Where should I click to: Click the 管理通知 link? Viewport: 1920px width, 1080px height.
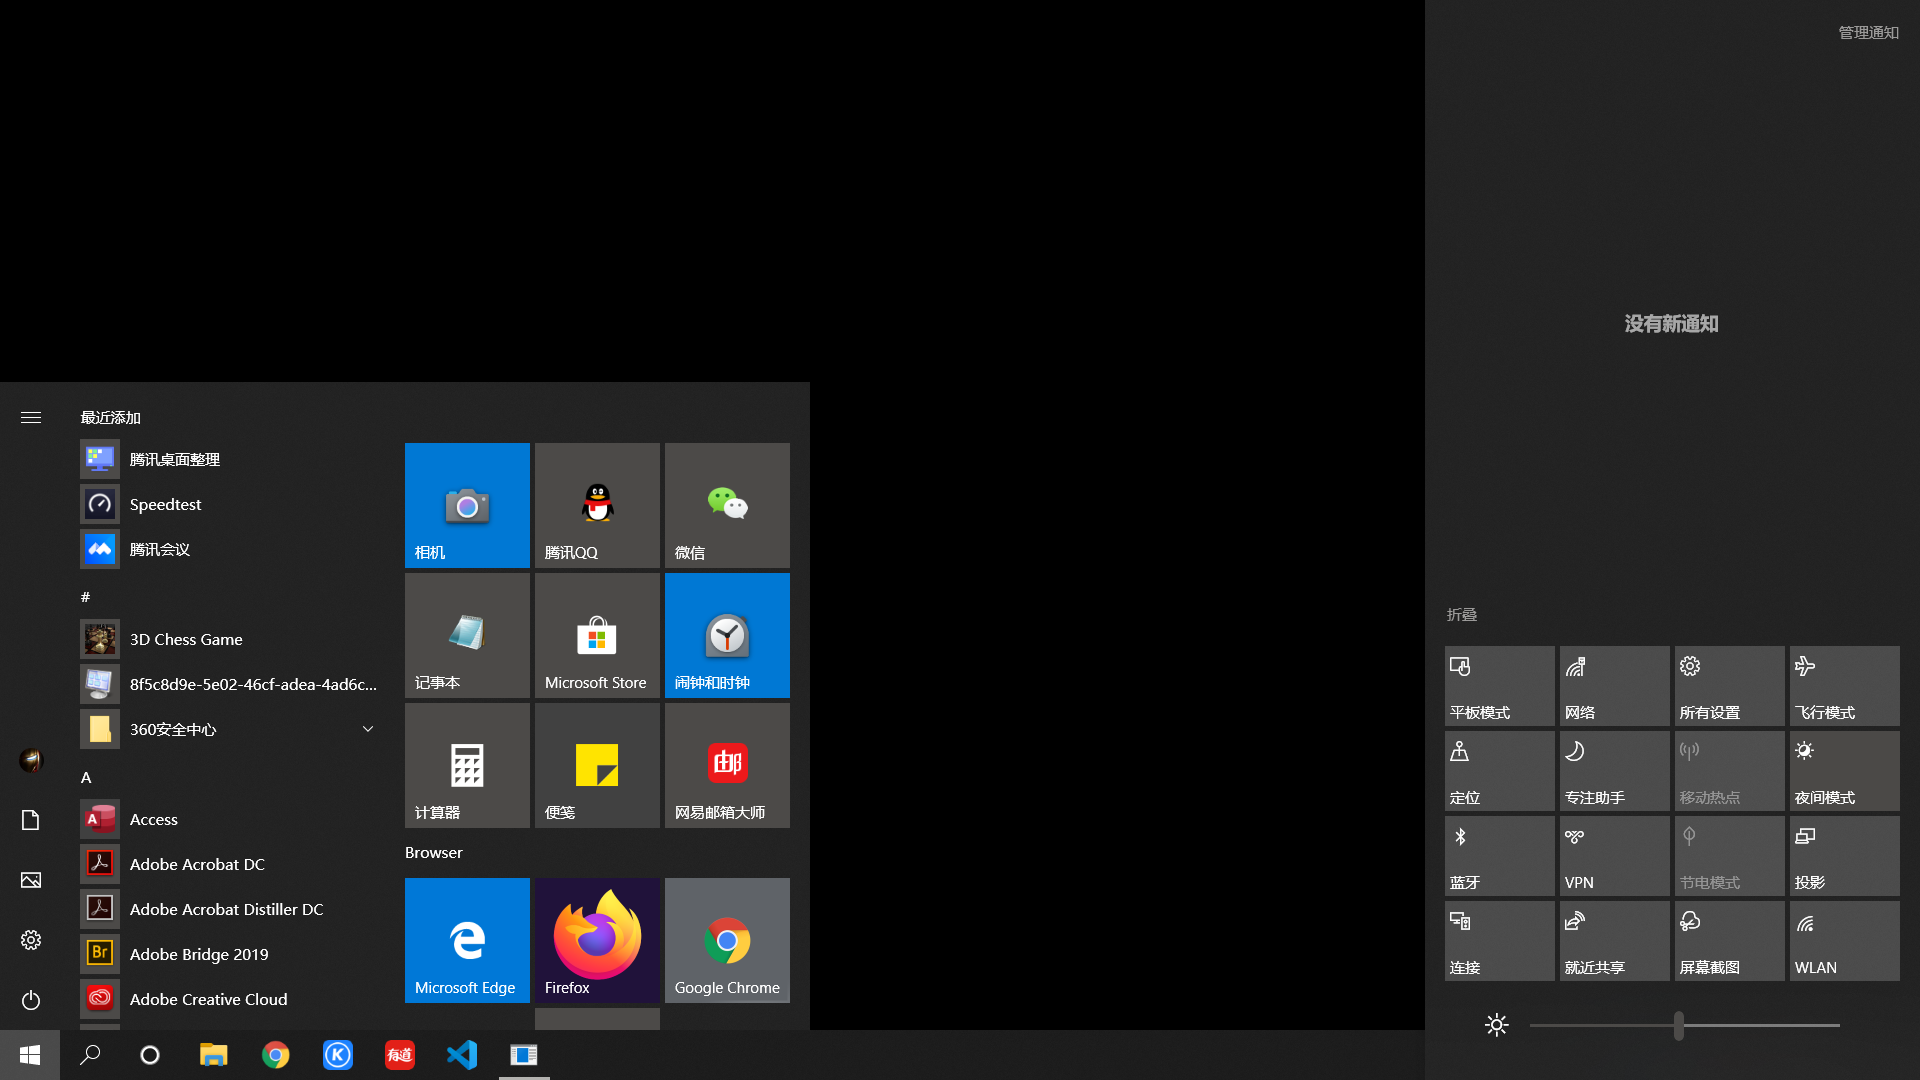tap(1868, 33)
